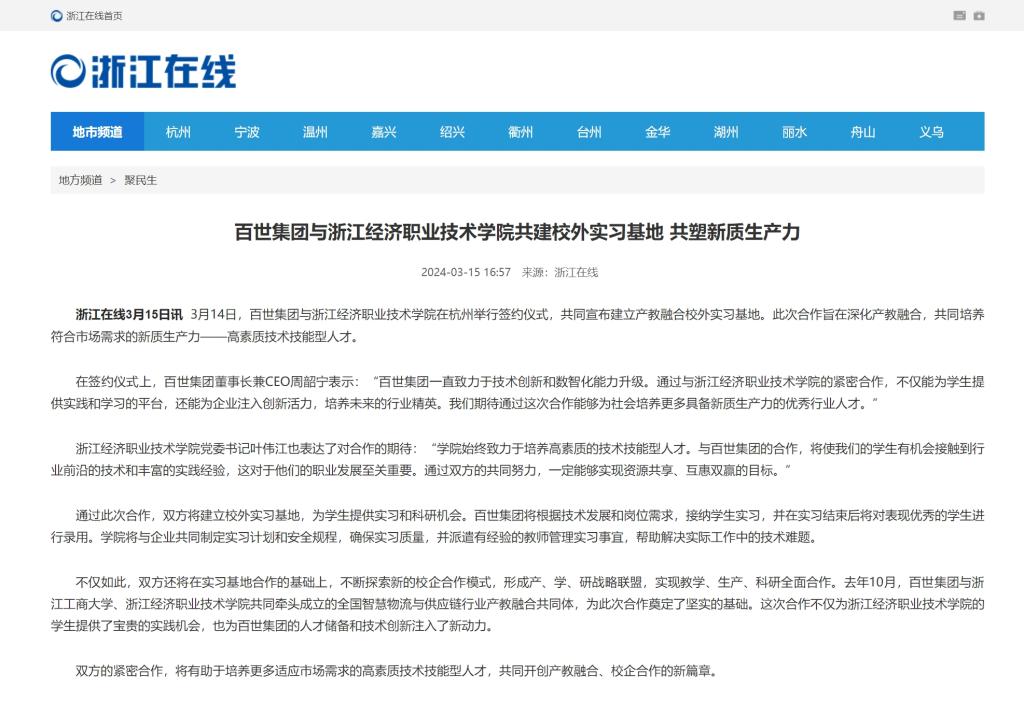Click the paragraph starting 浙江经济职业技术学院党委书记
This screenshot has height=703, width=1024.
point(517,459)
